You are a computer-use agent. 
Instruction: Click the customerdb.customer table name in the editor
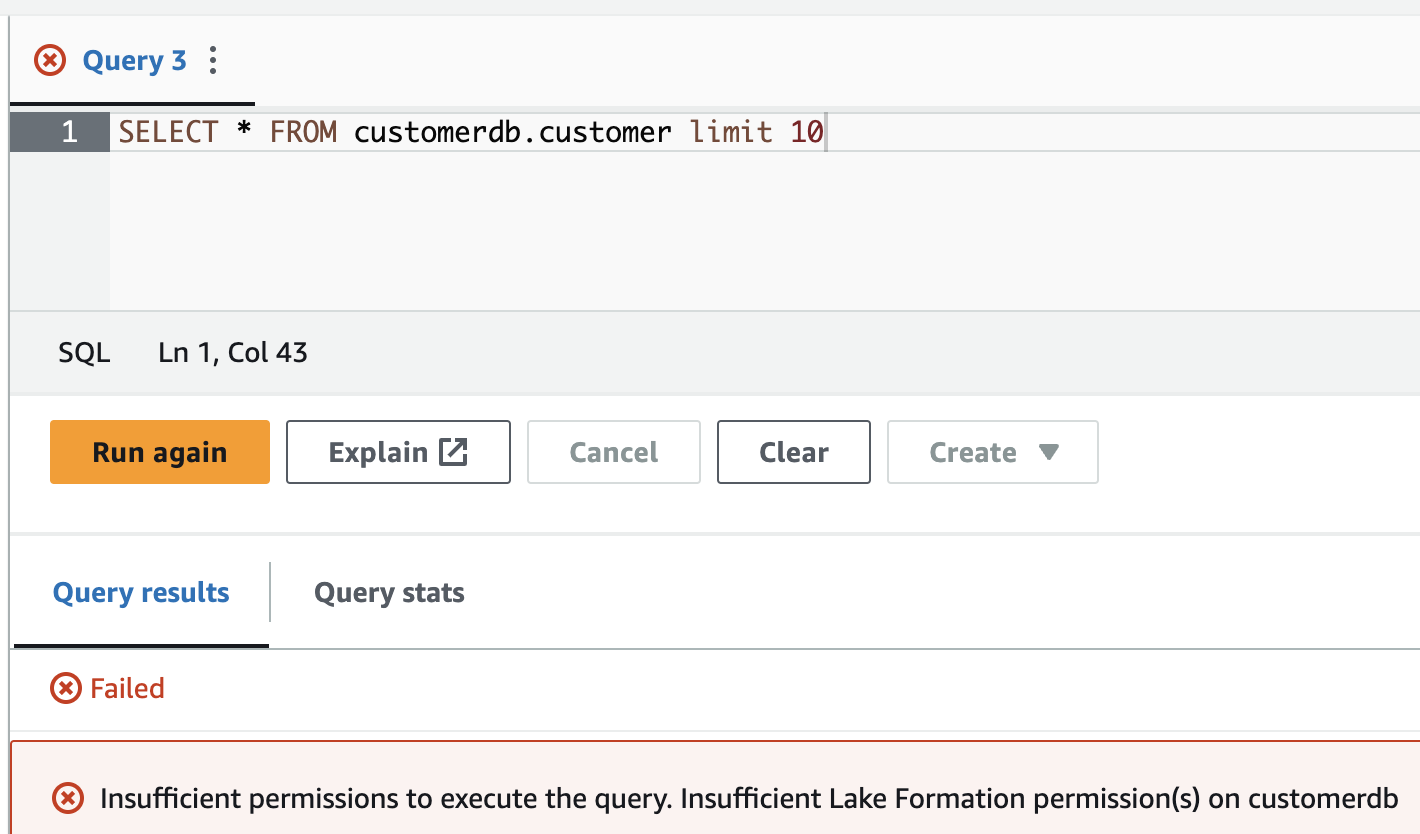coord(512,132)
